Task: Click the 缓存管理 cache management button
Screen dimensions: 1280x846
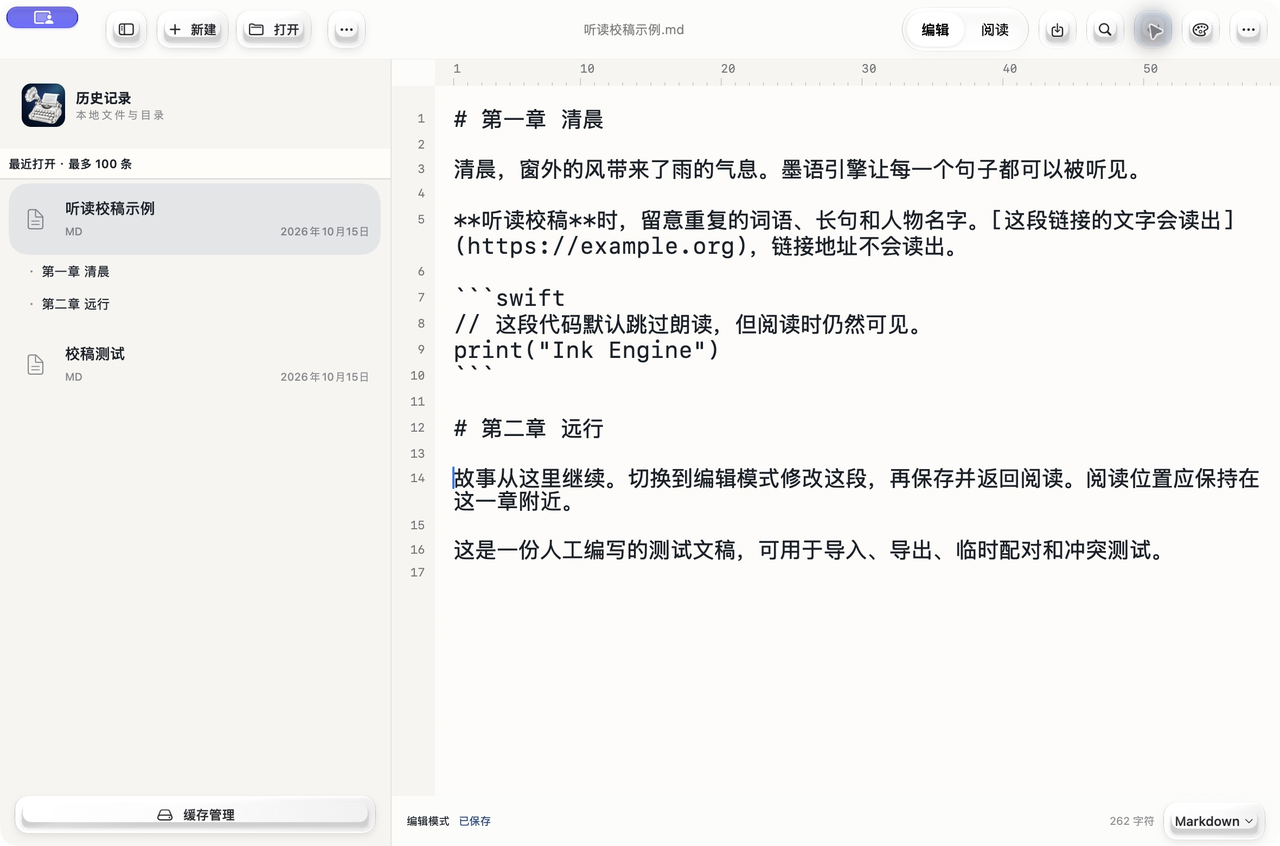Action: pos(195,814)
